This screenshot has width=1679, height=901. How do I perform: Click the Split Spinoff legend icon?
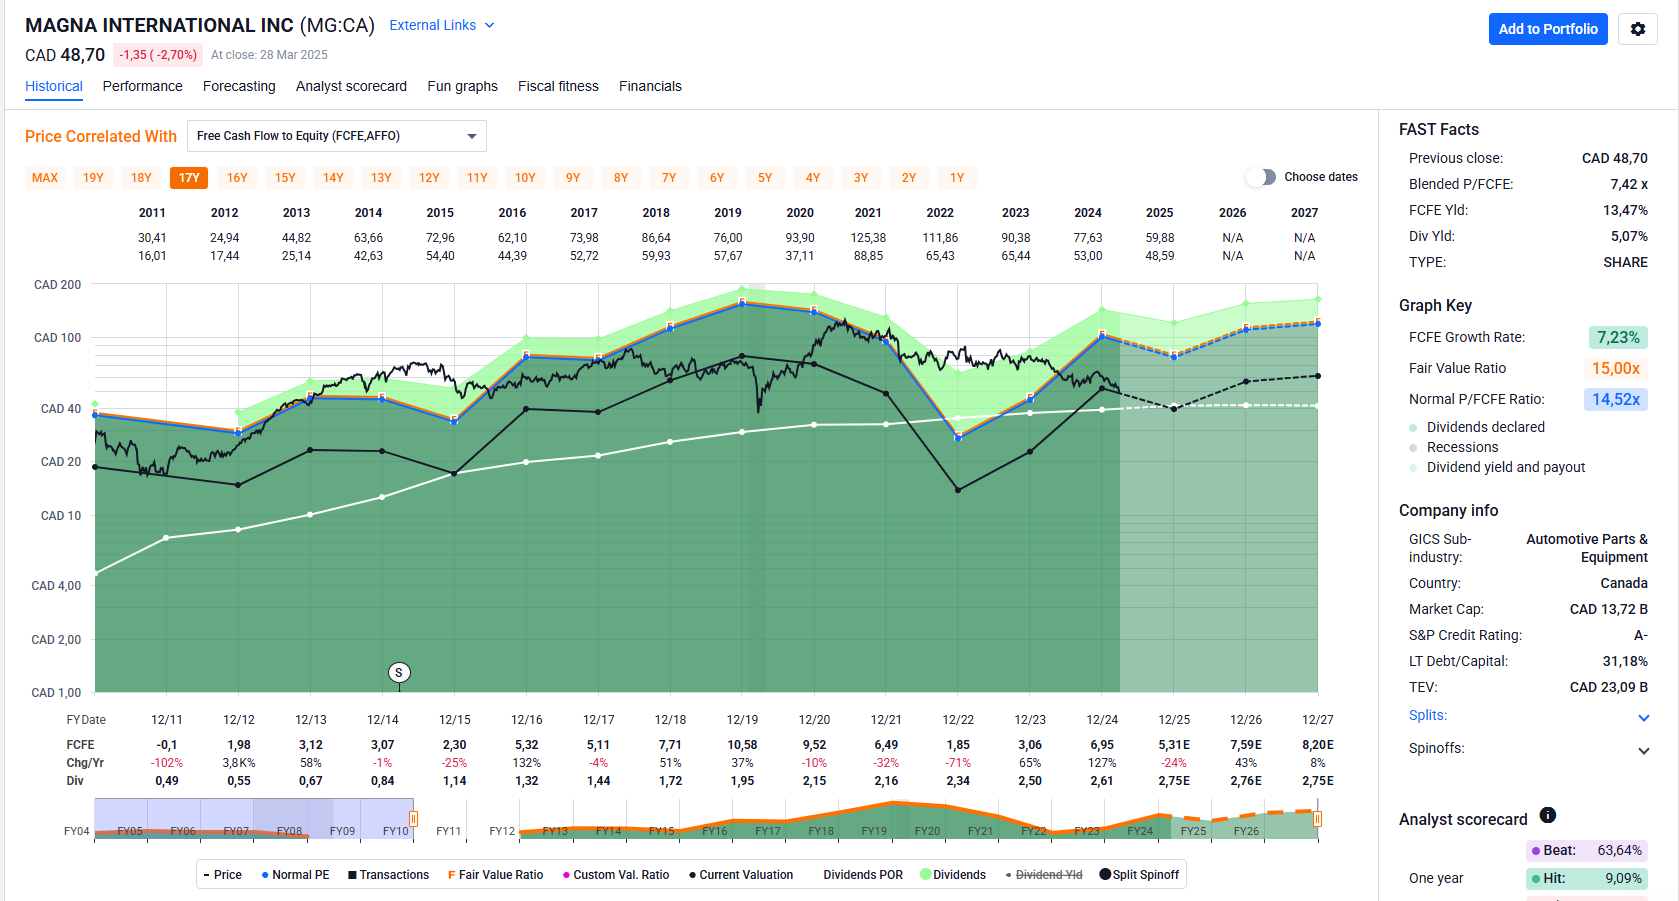coord(1105,874)
